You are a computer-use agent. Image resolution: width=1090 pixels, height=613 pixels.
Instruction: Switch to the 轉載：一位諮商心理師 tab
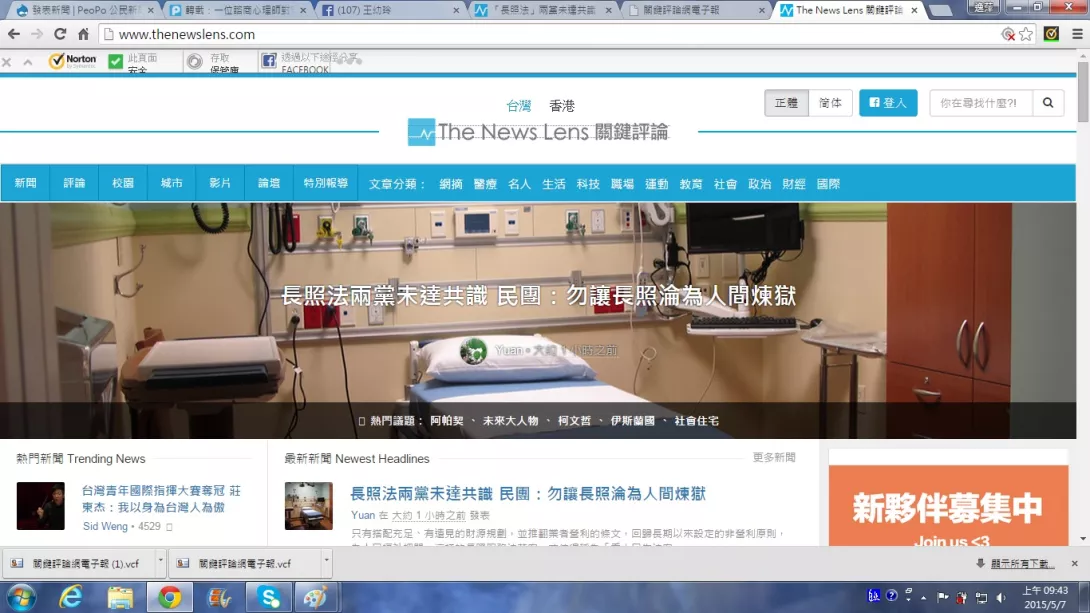(238, 10)
